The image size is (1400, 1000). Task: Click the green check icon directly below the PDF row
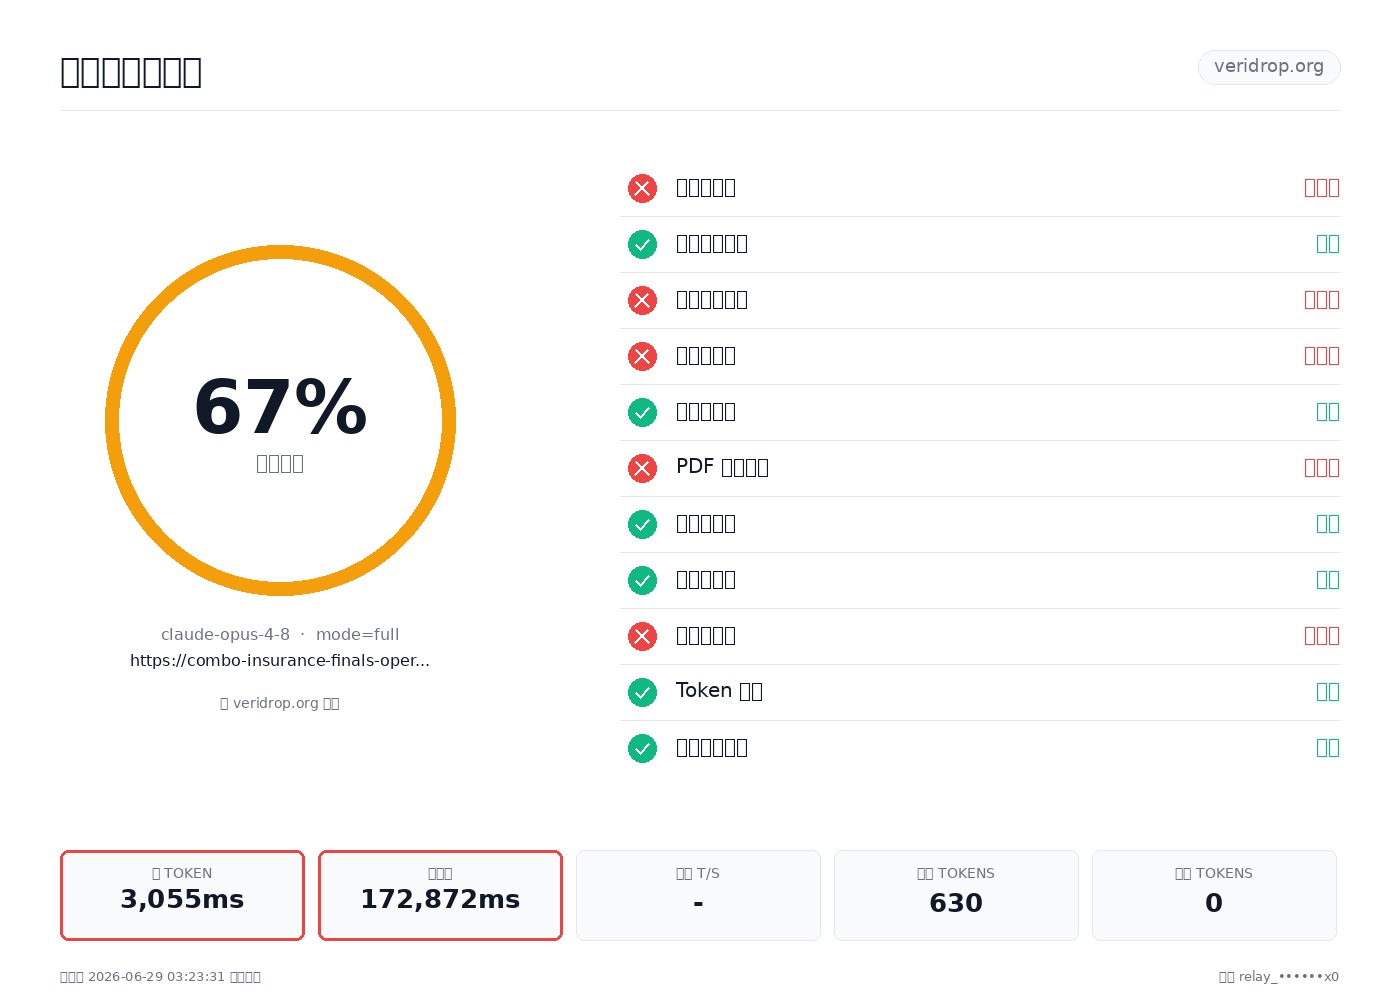[642, 524]
